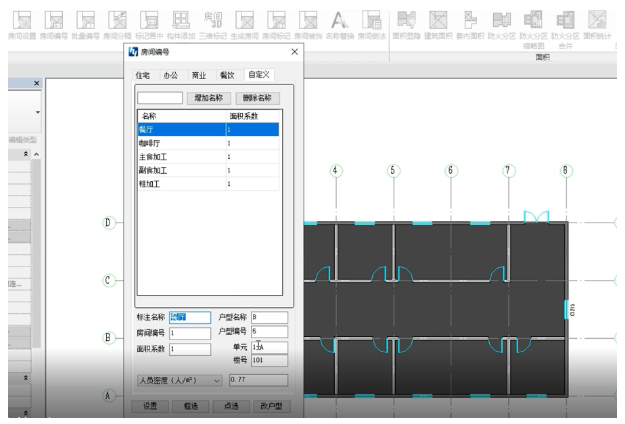Click the 面积系数 input field
The image size is (625, 424).
(190, 349)
